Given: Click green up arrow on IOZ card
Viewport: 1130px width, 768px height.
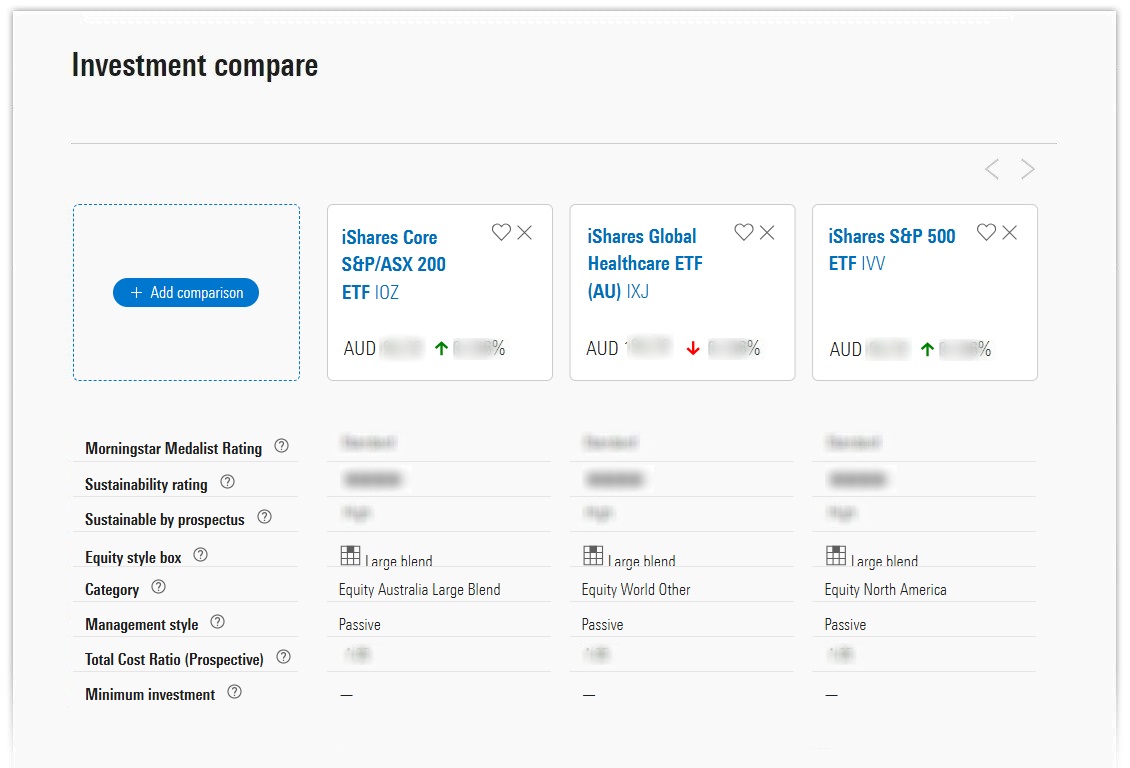Looking at the screenshot, I should tap(442, 349).
